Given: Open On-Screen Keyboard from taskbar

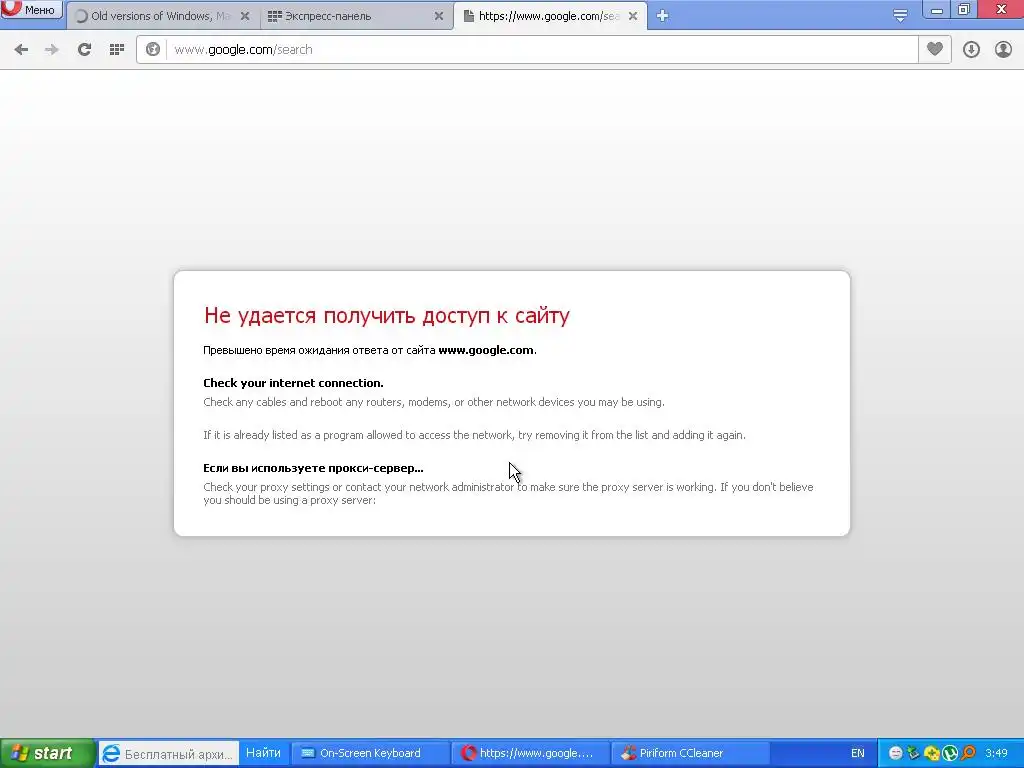Looking at the screenshot, I should (x=370, y=754).
